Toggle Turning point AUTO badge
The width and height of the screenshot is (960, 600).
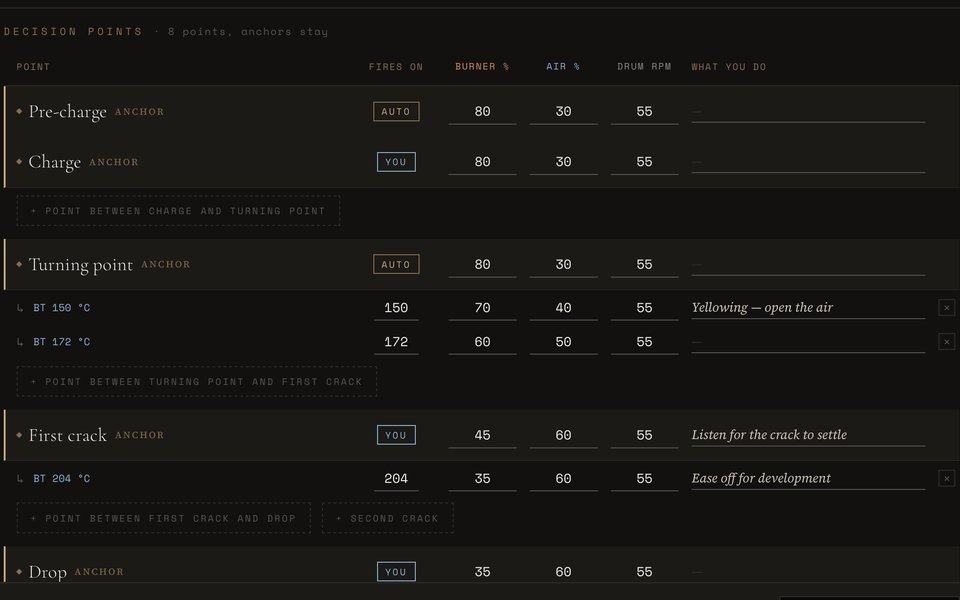point(396,264)
